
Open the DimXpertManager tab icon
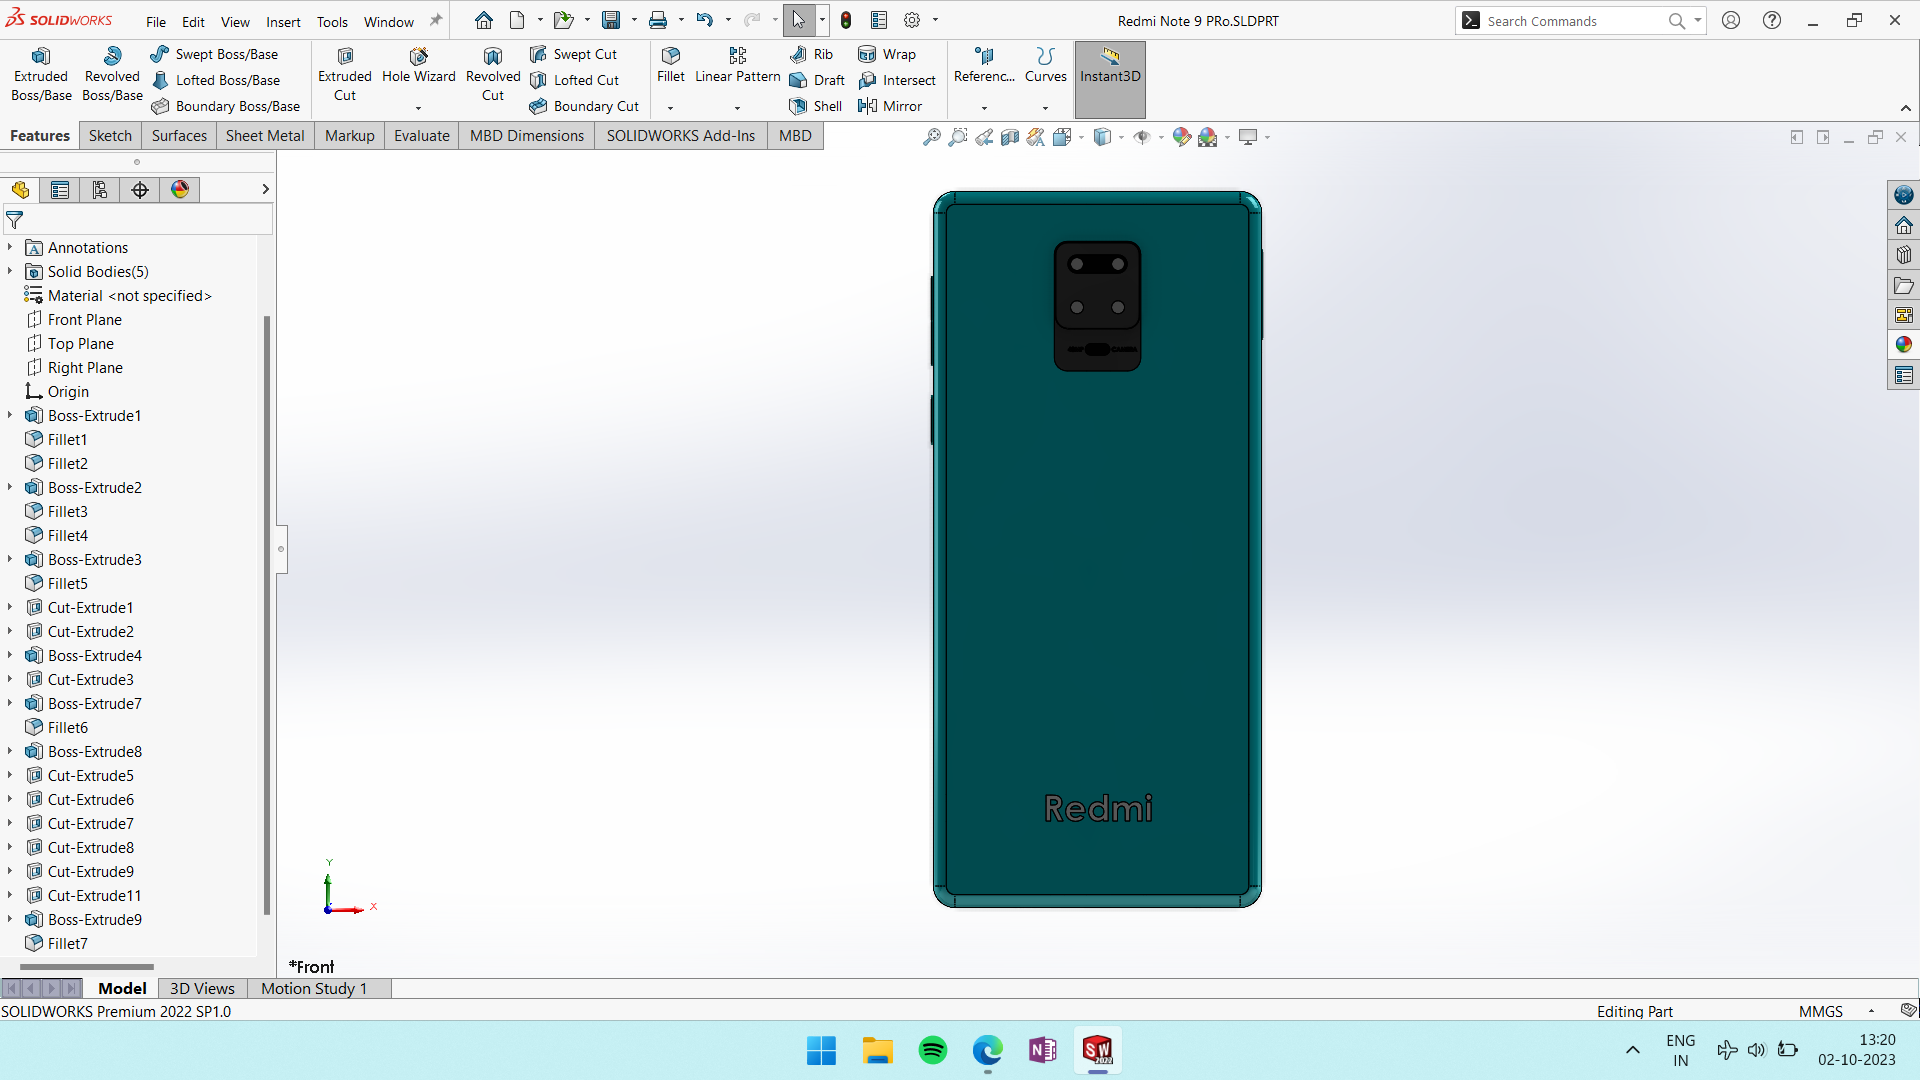[140, 190]
